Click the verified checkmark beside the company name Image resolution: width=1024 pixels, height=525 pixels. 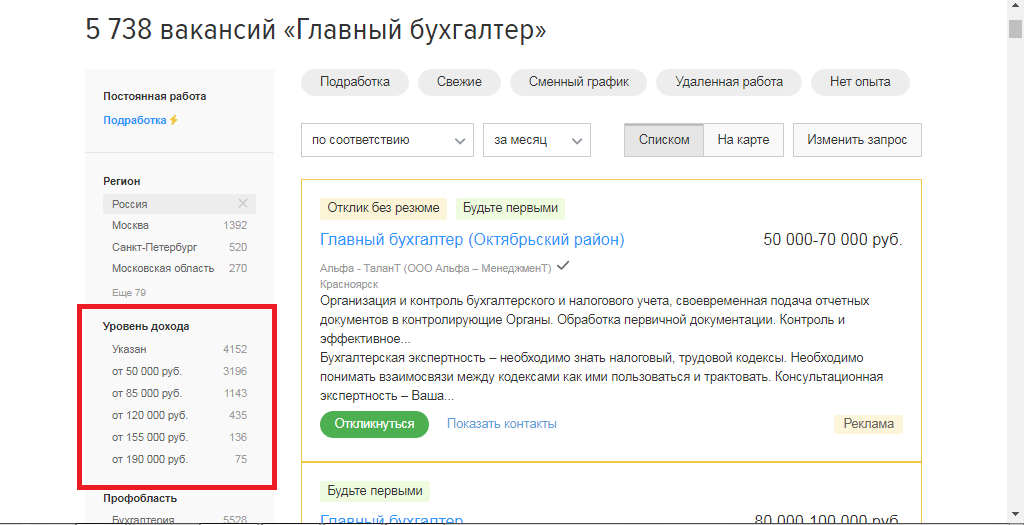point(563,266)
